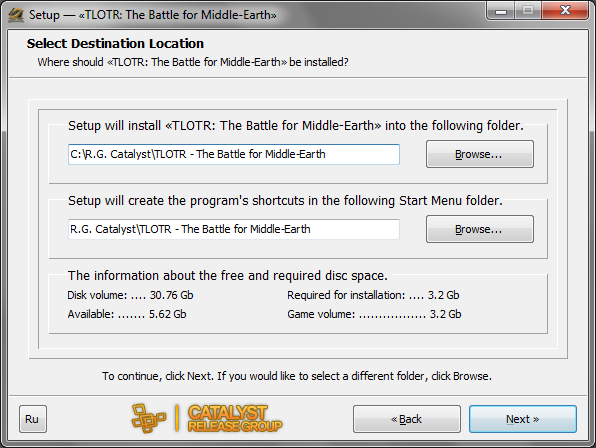Click the Catalyst Release Group wordmark
Viewport: 596px width, 448px height.
point(235,418)
